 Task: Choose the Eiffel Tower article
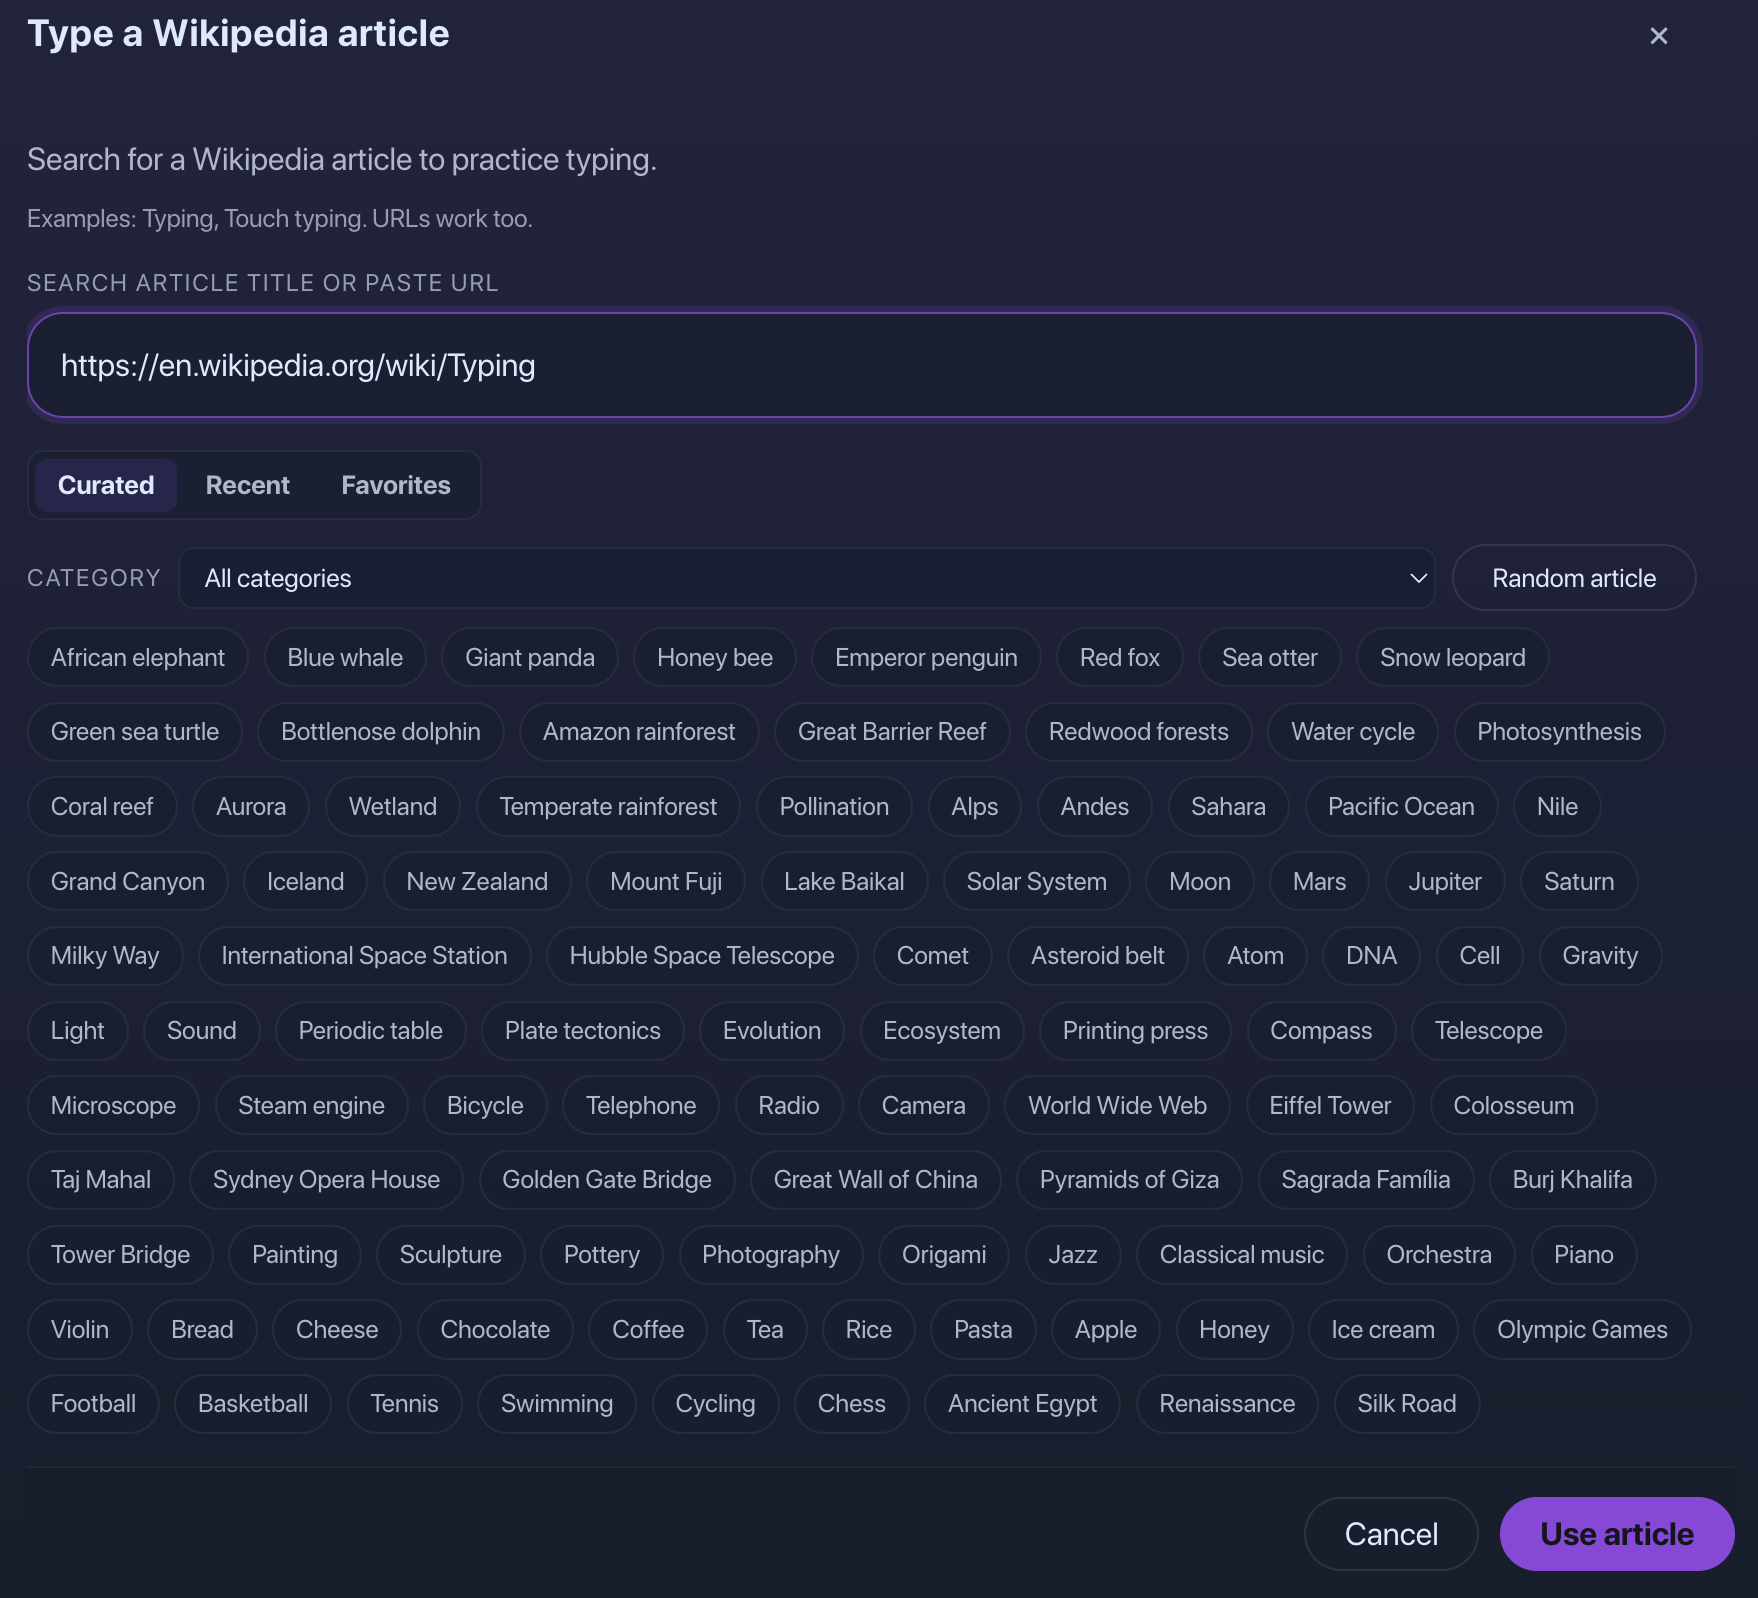coord(1330,1105)
